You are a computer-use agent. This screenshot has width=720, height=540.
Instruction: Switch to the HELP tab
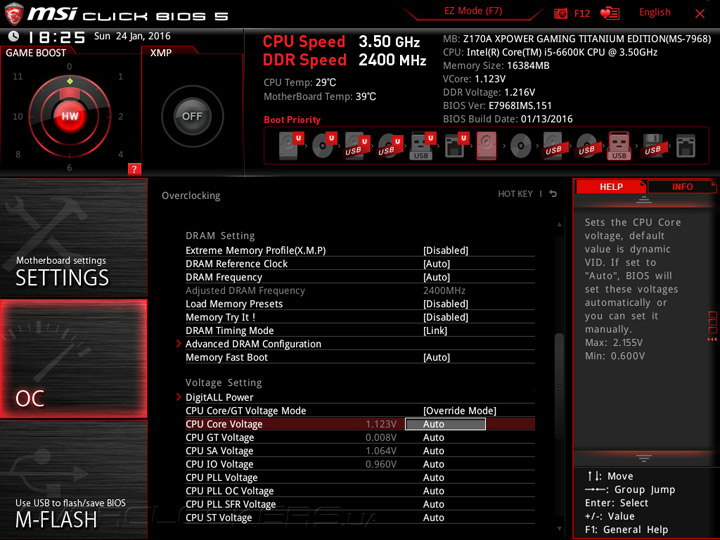tap(611, 186)
